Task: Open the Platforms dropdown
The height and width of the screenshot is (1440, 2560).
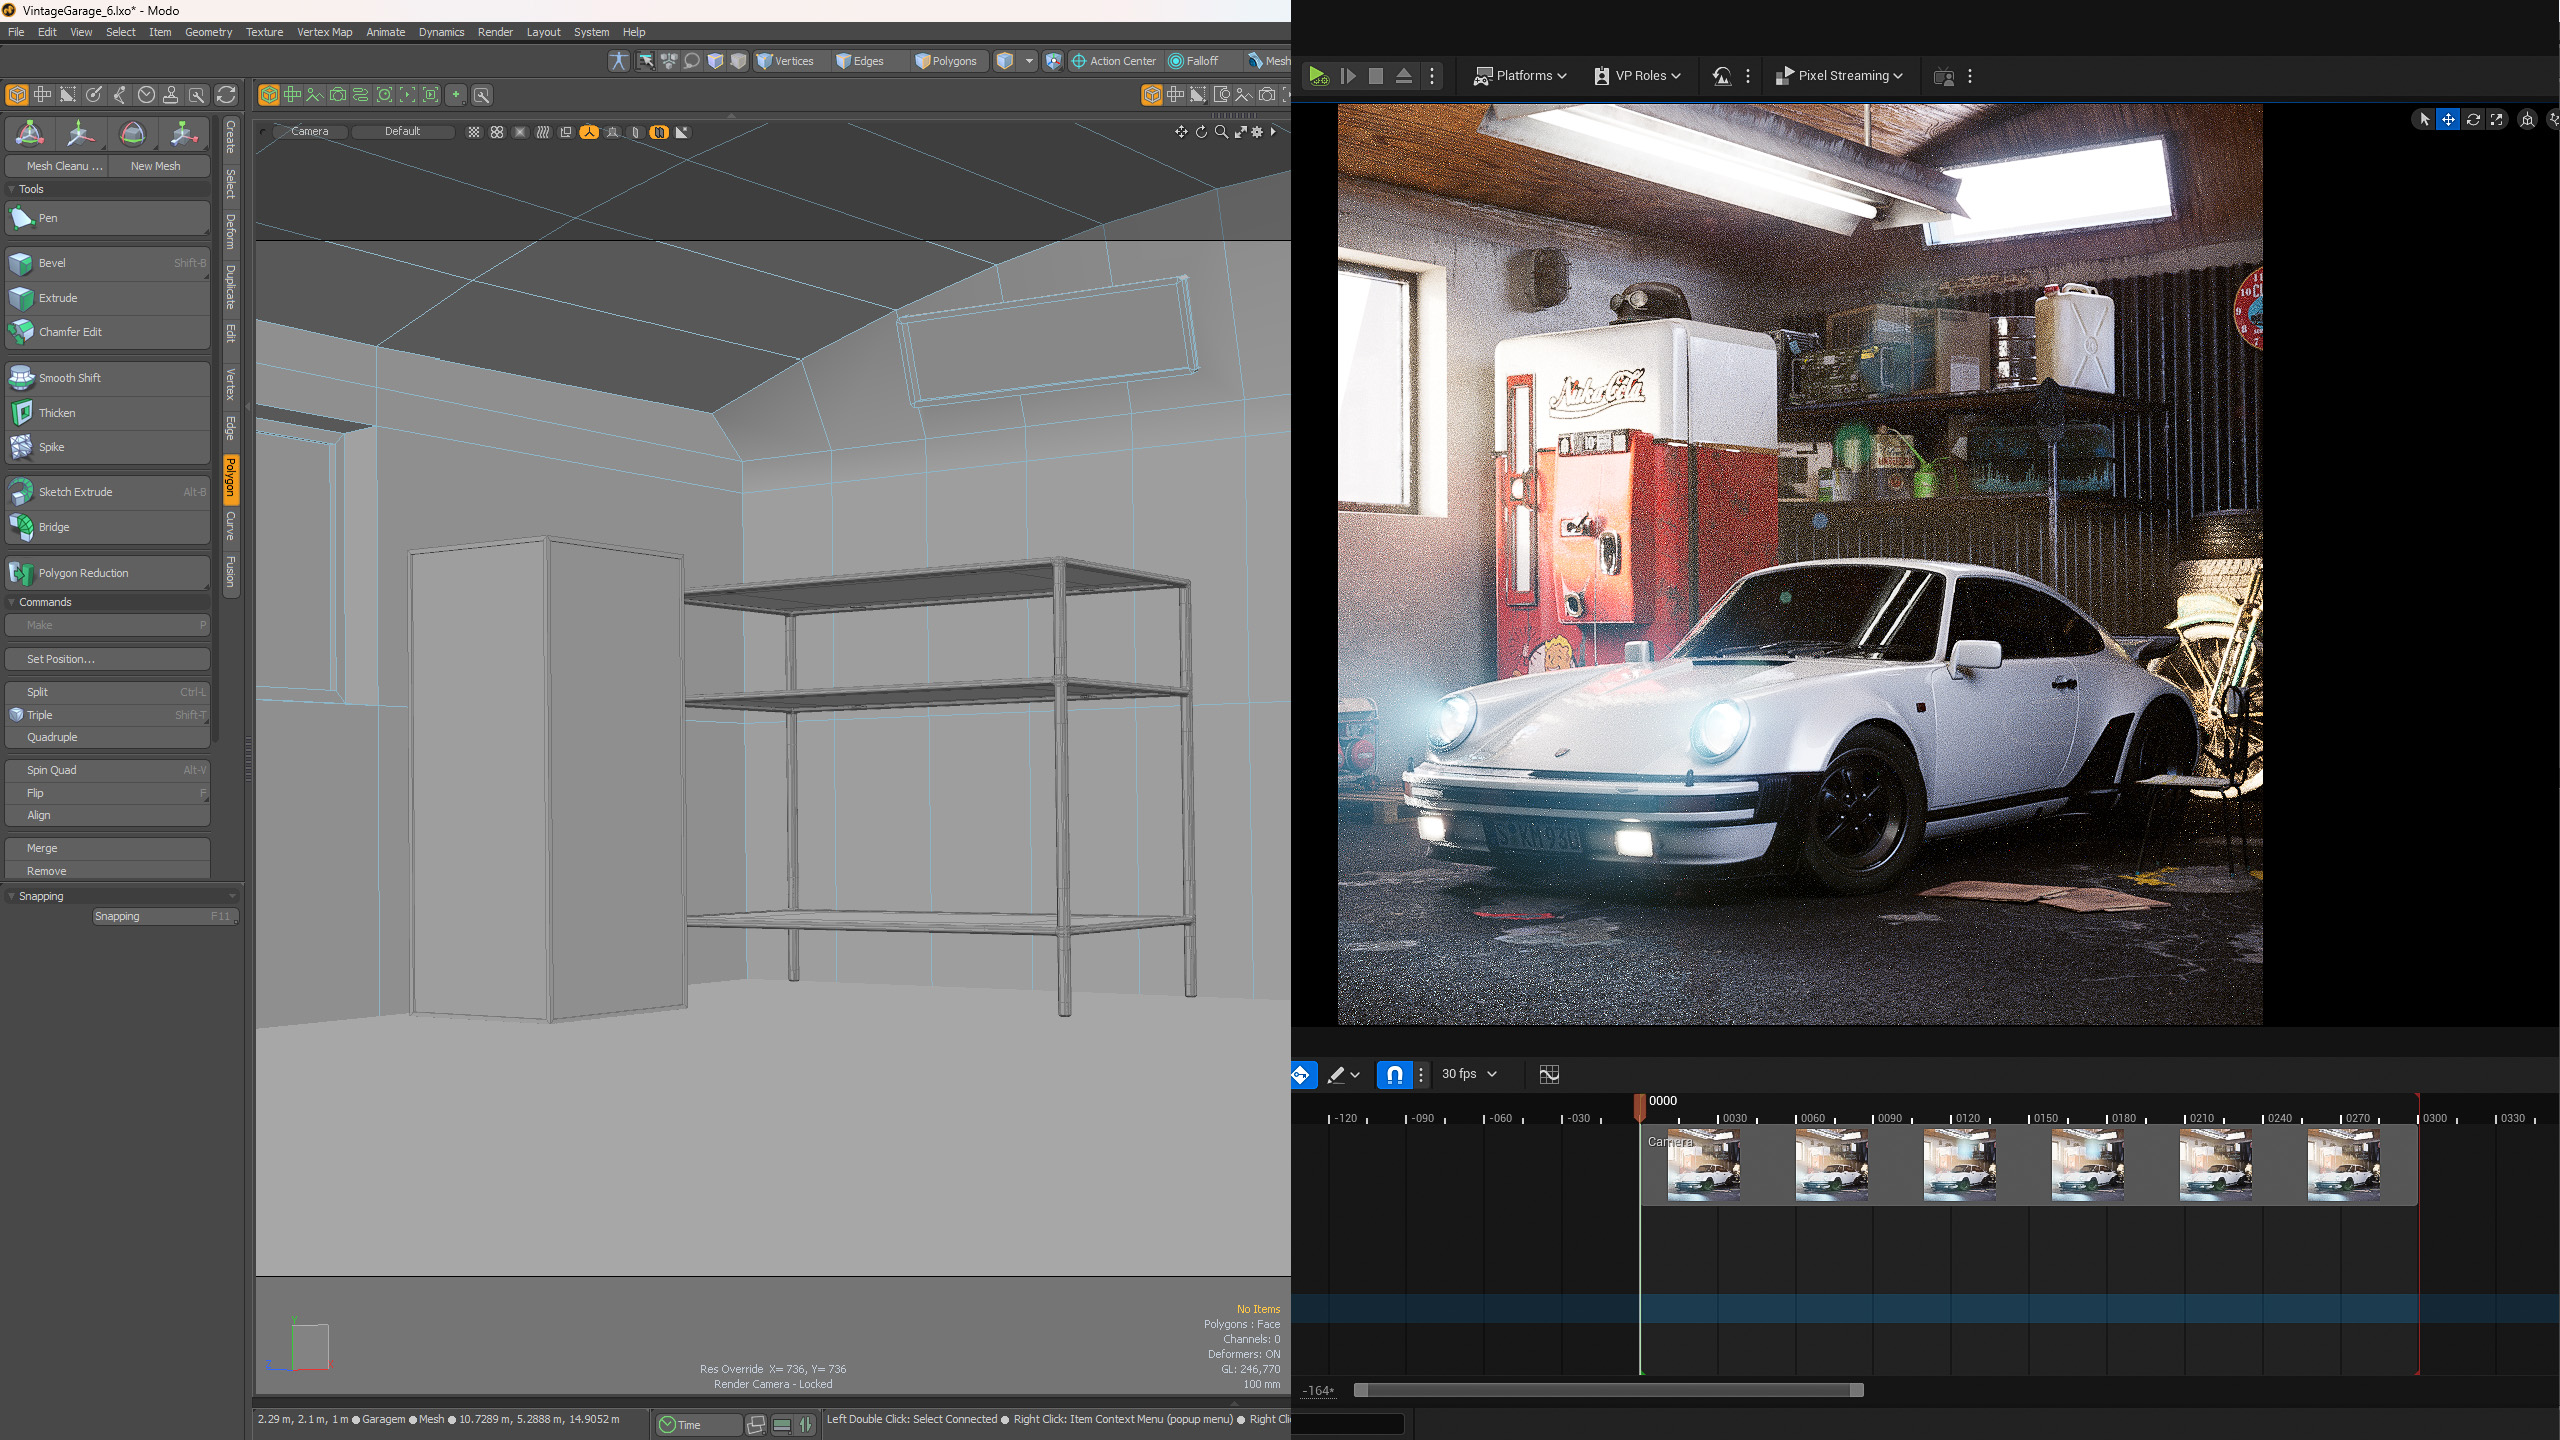Action: [x=1519, y=75]
